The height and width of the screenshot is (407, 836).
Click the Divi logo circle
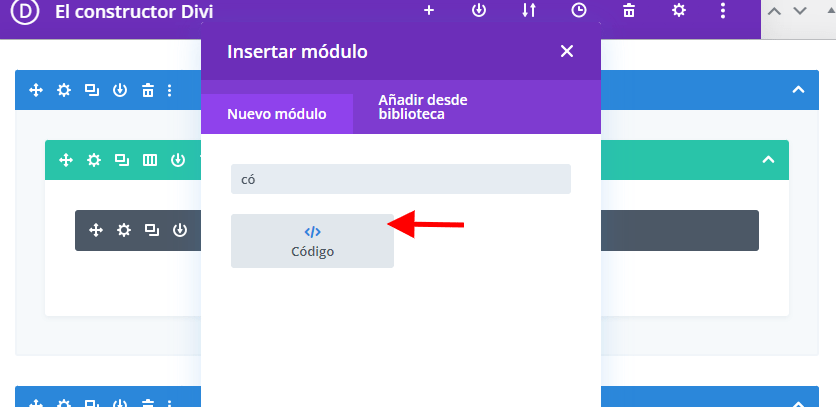pos(25,11)
